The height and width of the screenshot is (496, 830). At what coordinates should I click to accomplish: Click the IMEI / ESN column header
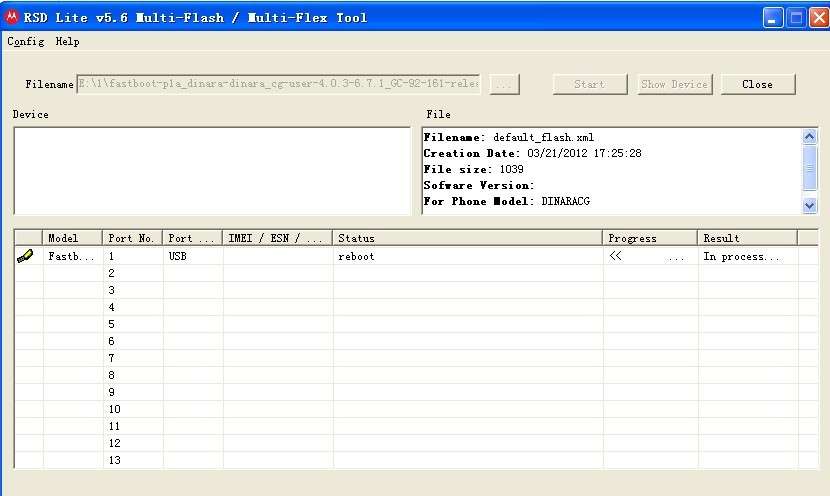(x=277, y=238)
